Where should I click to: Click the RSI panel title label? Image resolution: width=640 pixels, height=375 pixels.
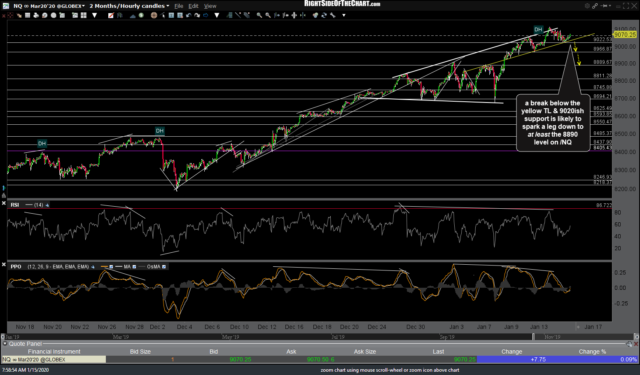(x=15, y=205)
